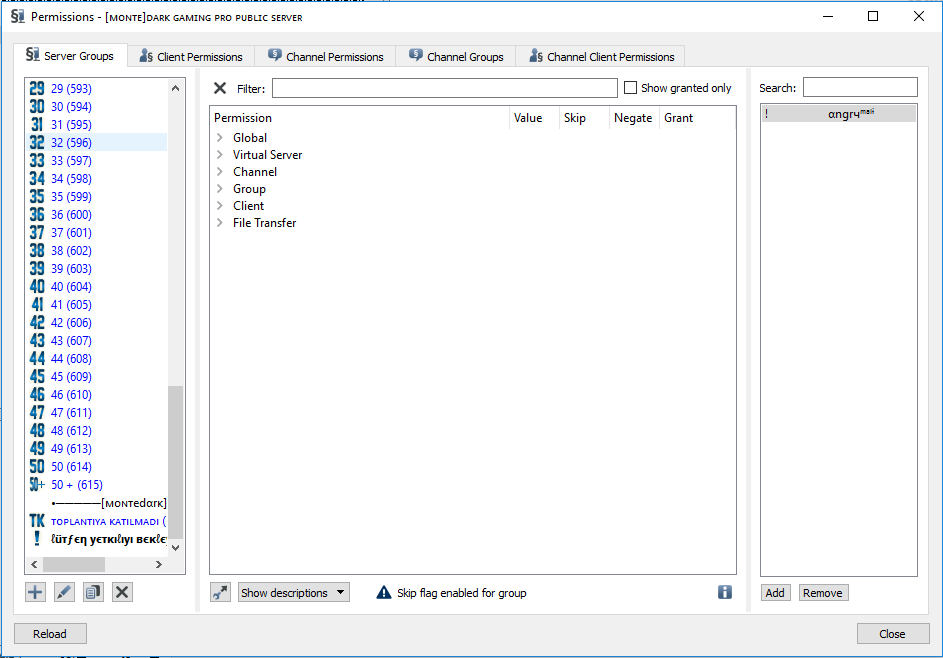Click the Skip flag warning triangle icon
This screenshot has width=943, height=658.
pos(384,593)
